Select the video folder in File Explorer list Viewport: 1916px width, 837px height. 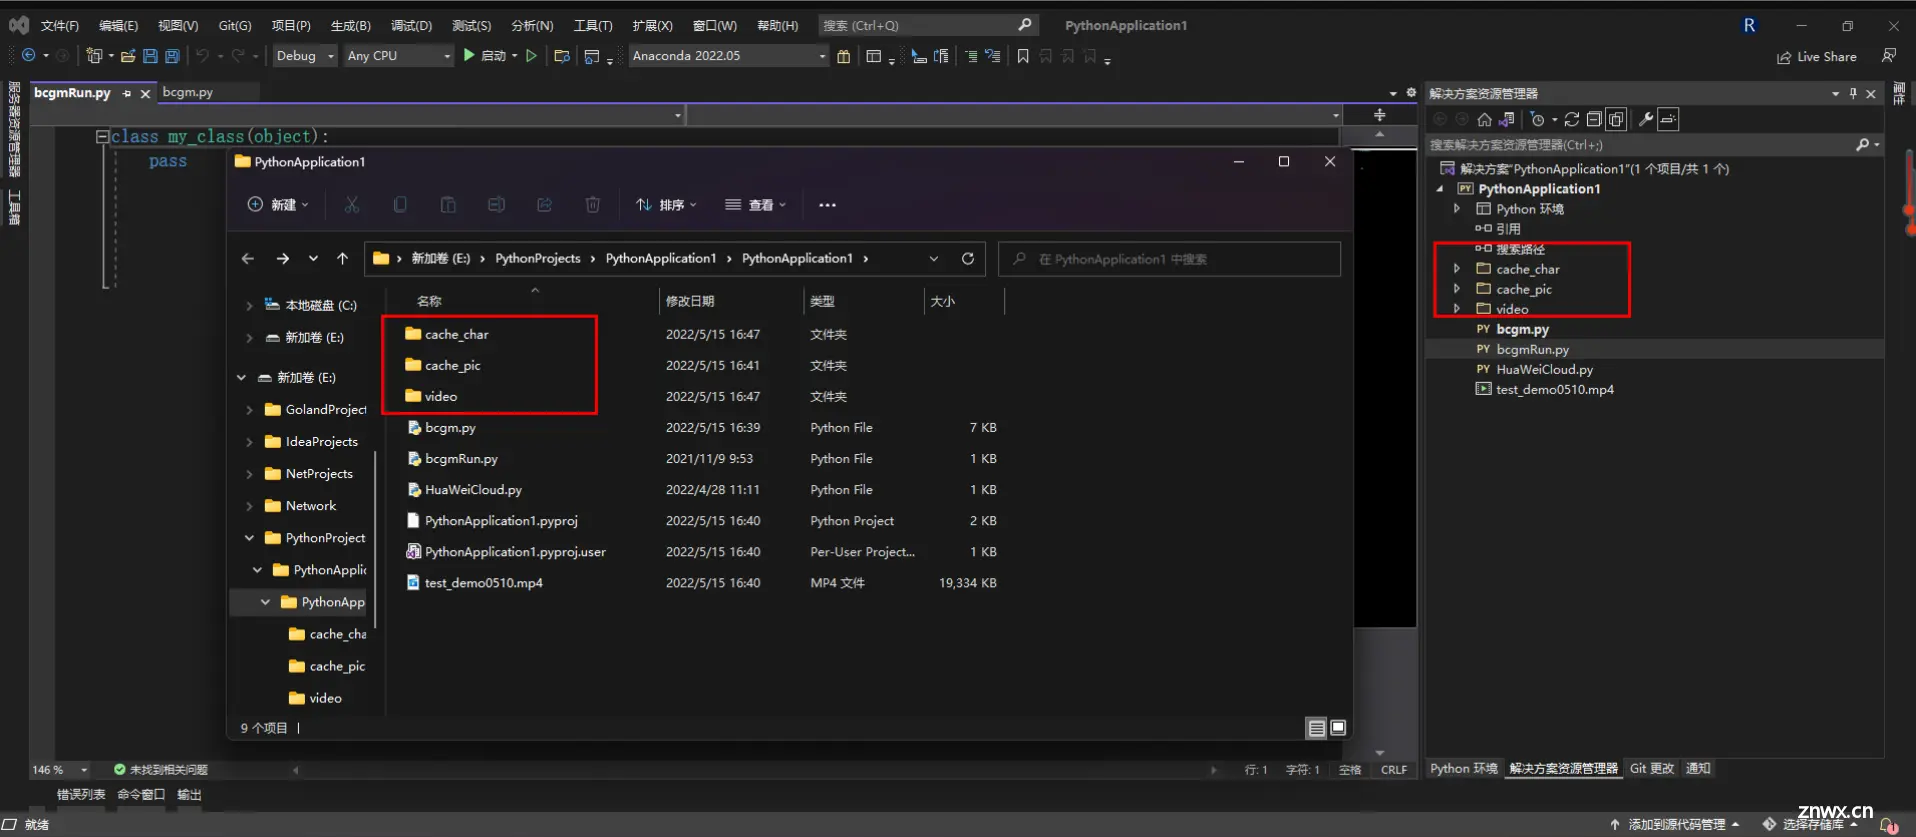pyautogui.click(x=440, y=397)
